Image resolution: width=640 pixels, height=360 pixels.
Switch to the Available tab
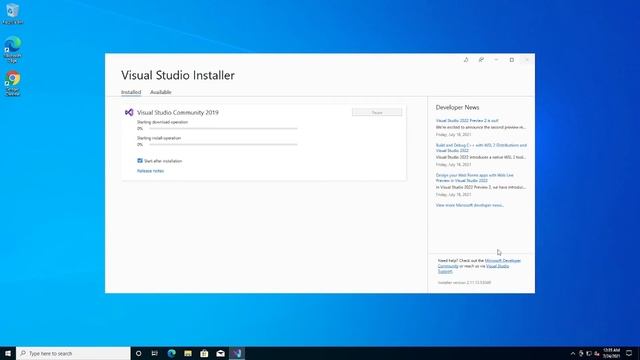coord(161,92)
